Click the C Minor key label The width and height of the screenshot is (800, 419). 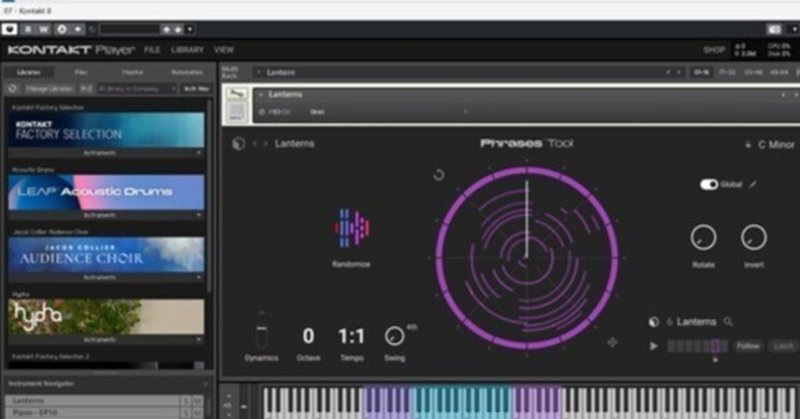[776, 144]
